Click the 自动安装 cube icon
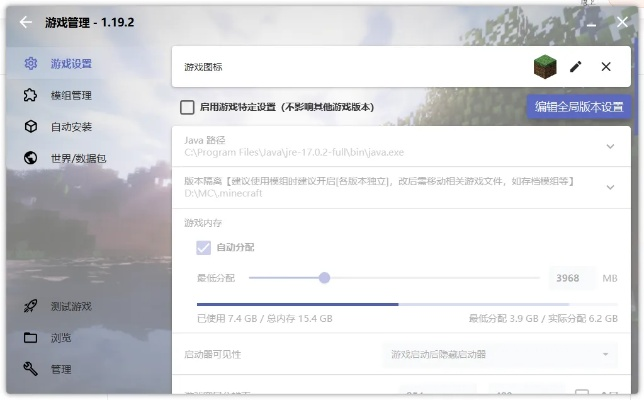This screenshot has width=644, height=400. 30,126
